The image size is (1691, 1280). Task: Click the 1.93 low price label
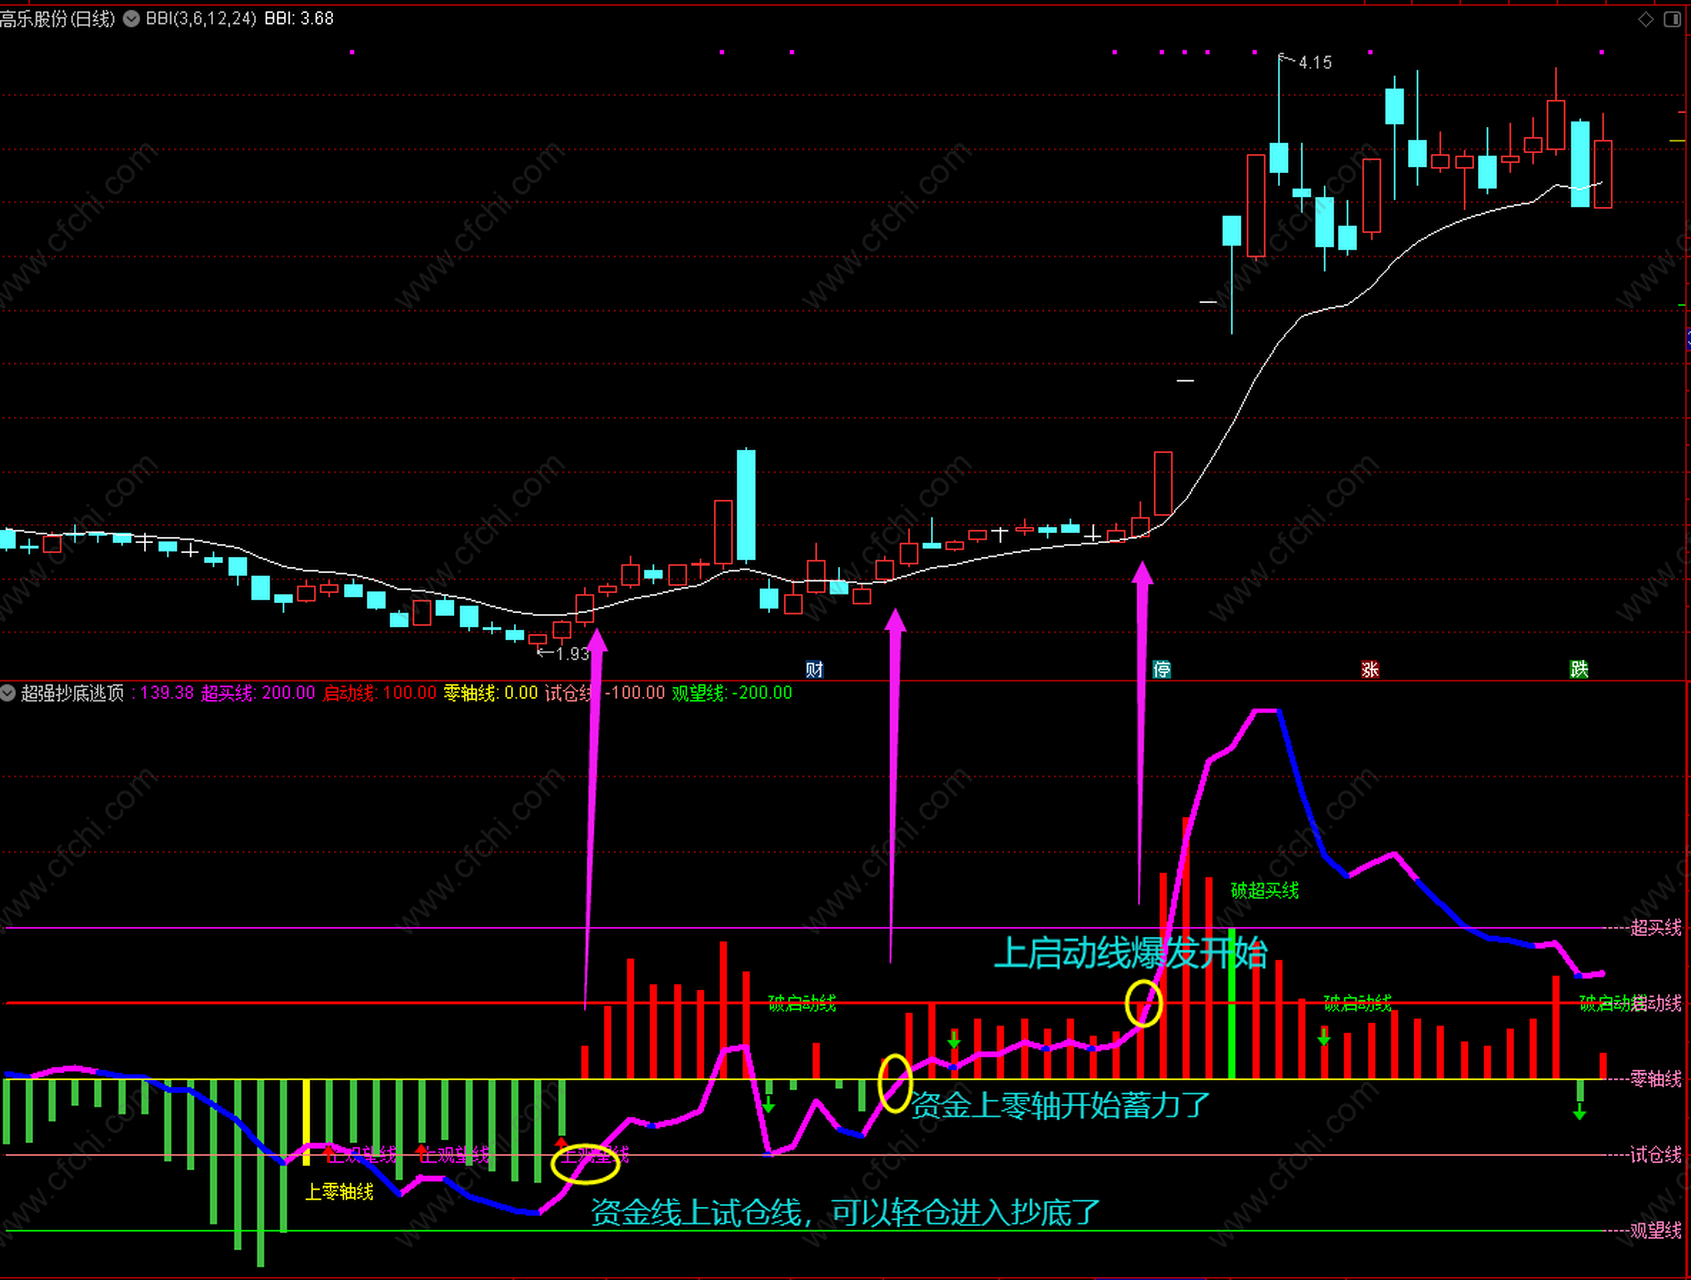(x=573, y=654)
